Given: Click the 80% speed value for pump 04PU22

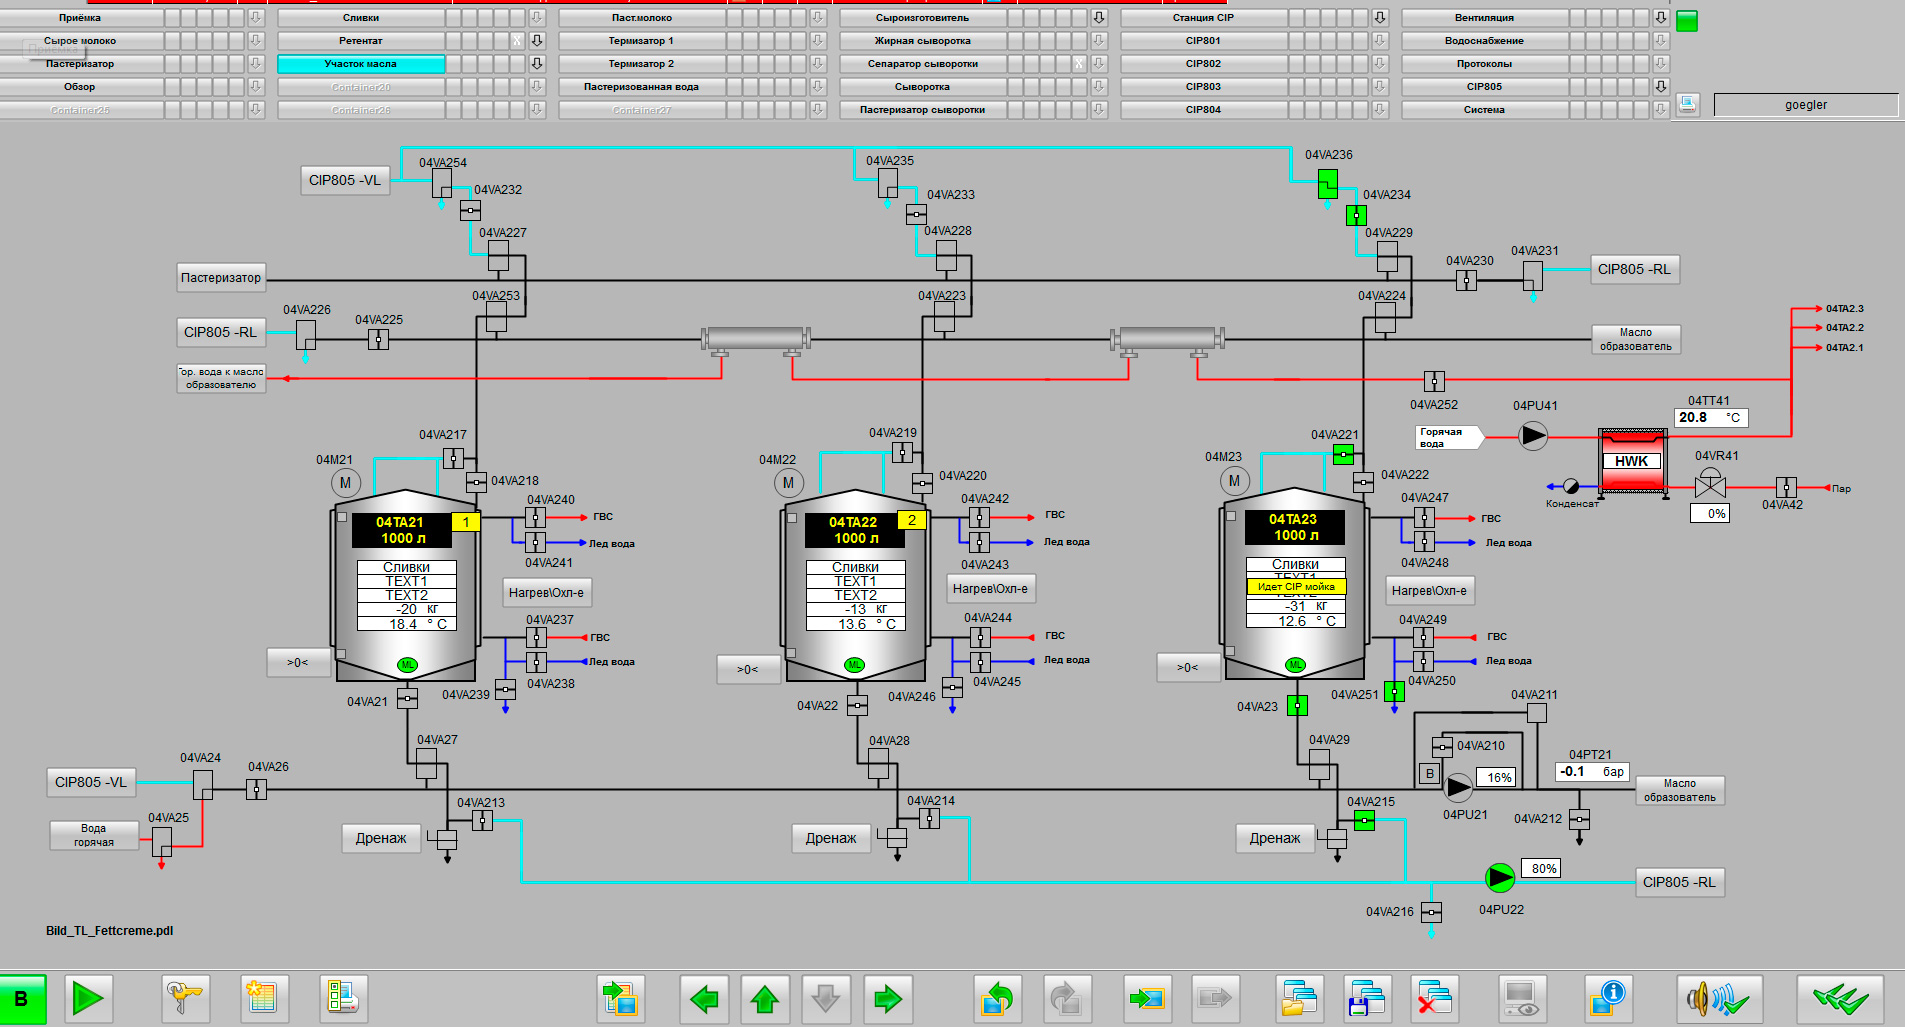Looking at the screenshot, I should (x=1541, y=868).
